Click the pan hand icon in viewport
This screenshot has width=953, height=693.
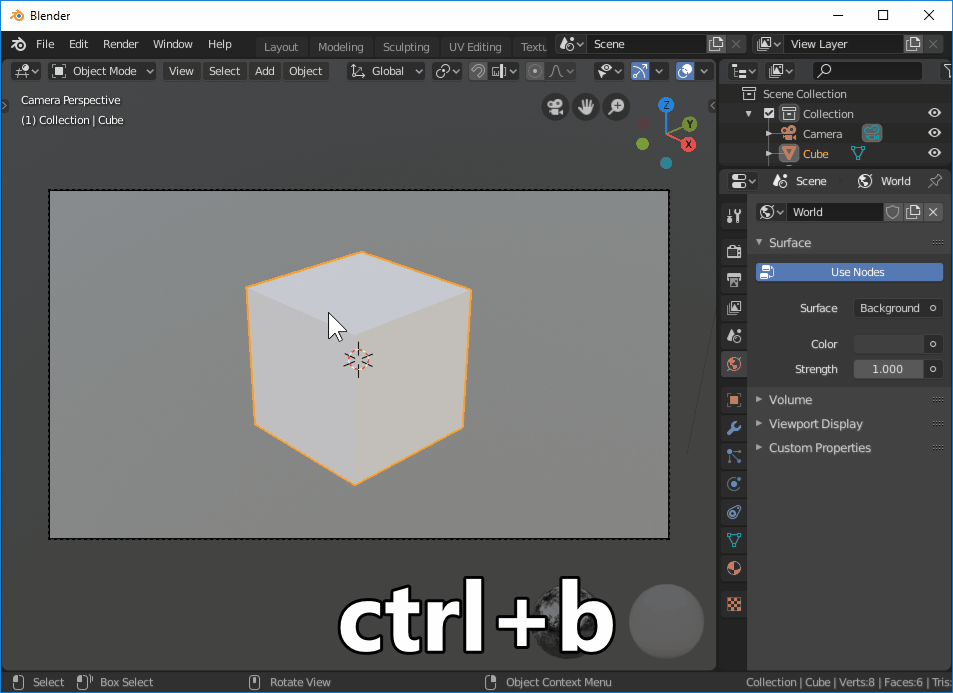(x=586, y=106)
